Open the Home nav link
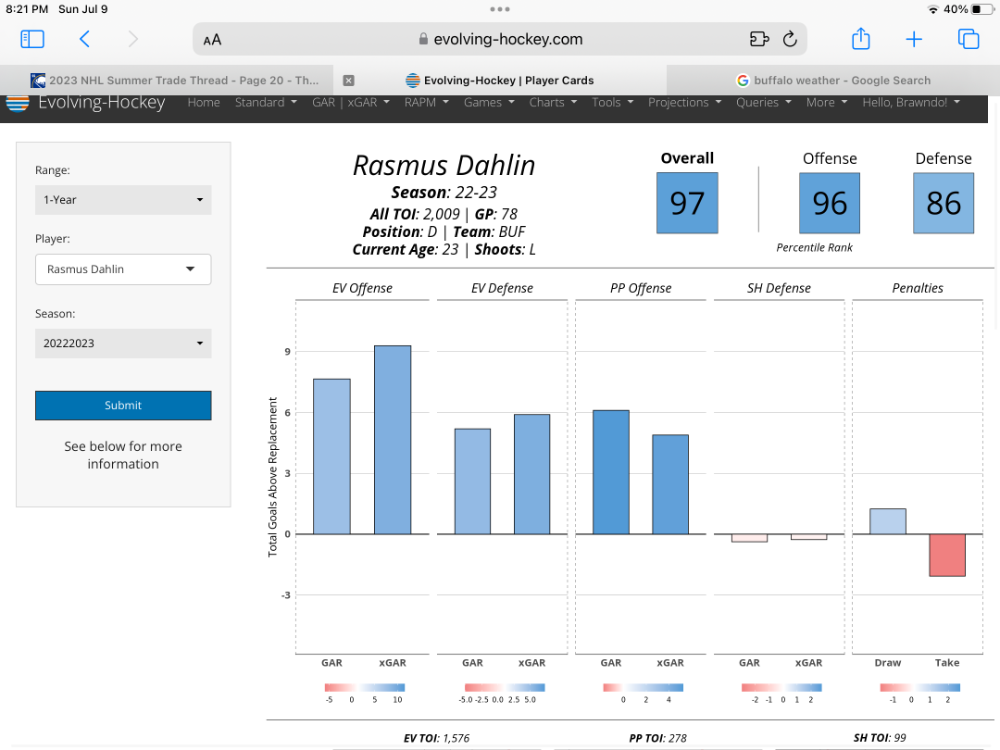The image size is (1000, 750). tap(203, 103)
